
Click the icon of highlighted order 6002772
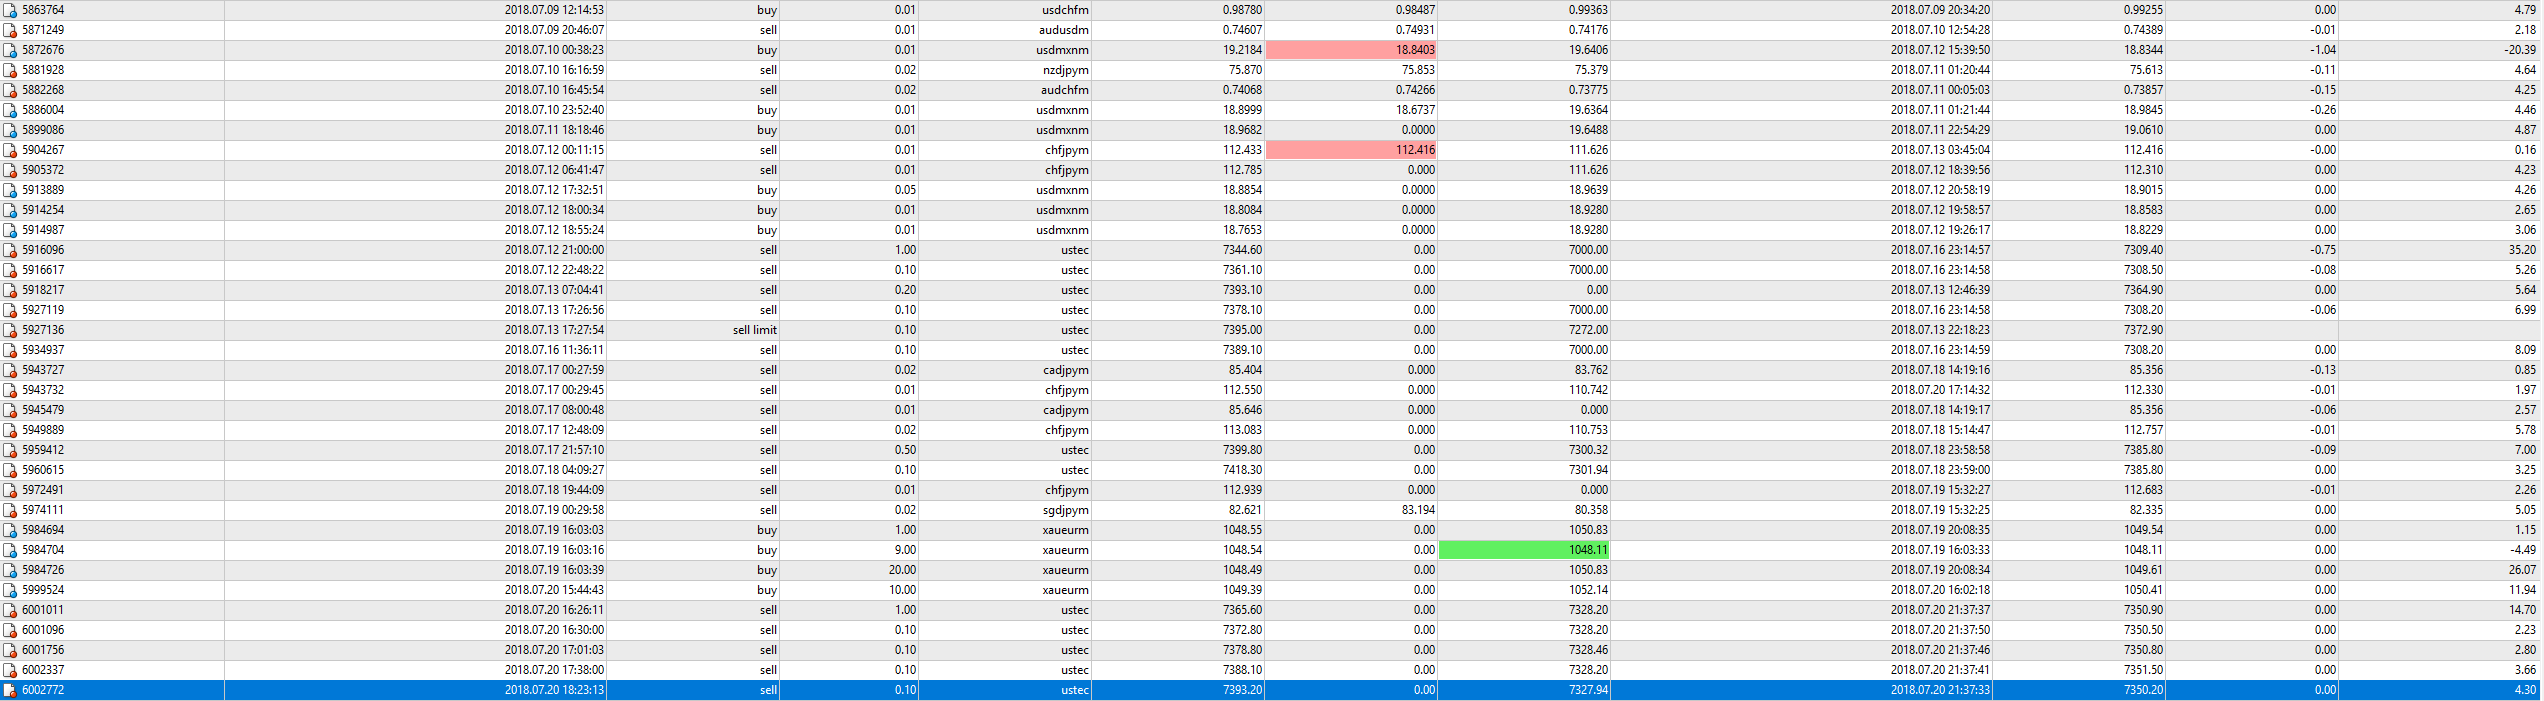10,690
